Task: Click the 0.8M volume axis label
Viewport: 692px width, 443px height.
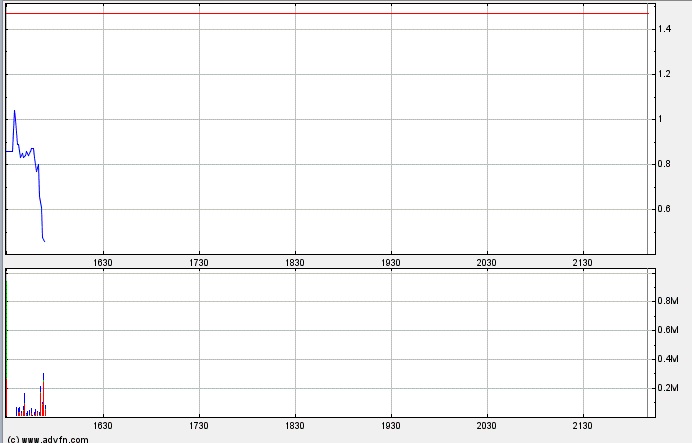Action: 667,301
